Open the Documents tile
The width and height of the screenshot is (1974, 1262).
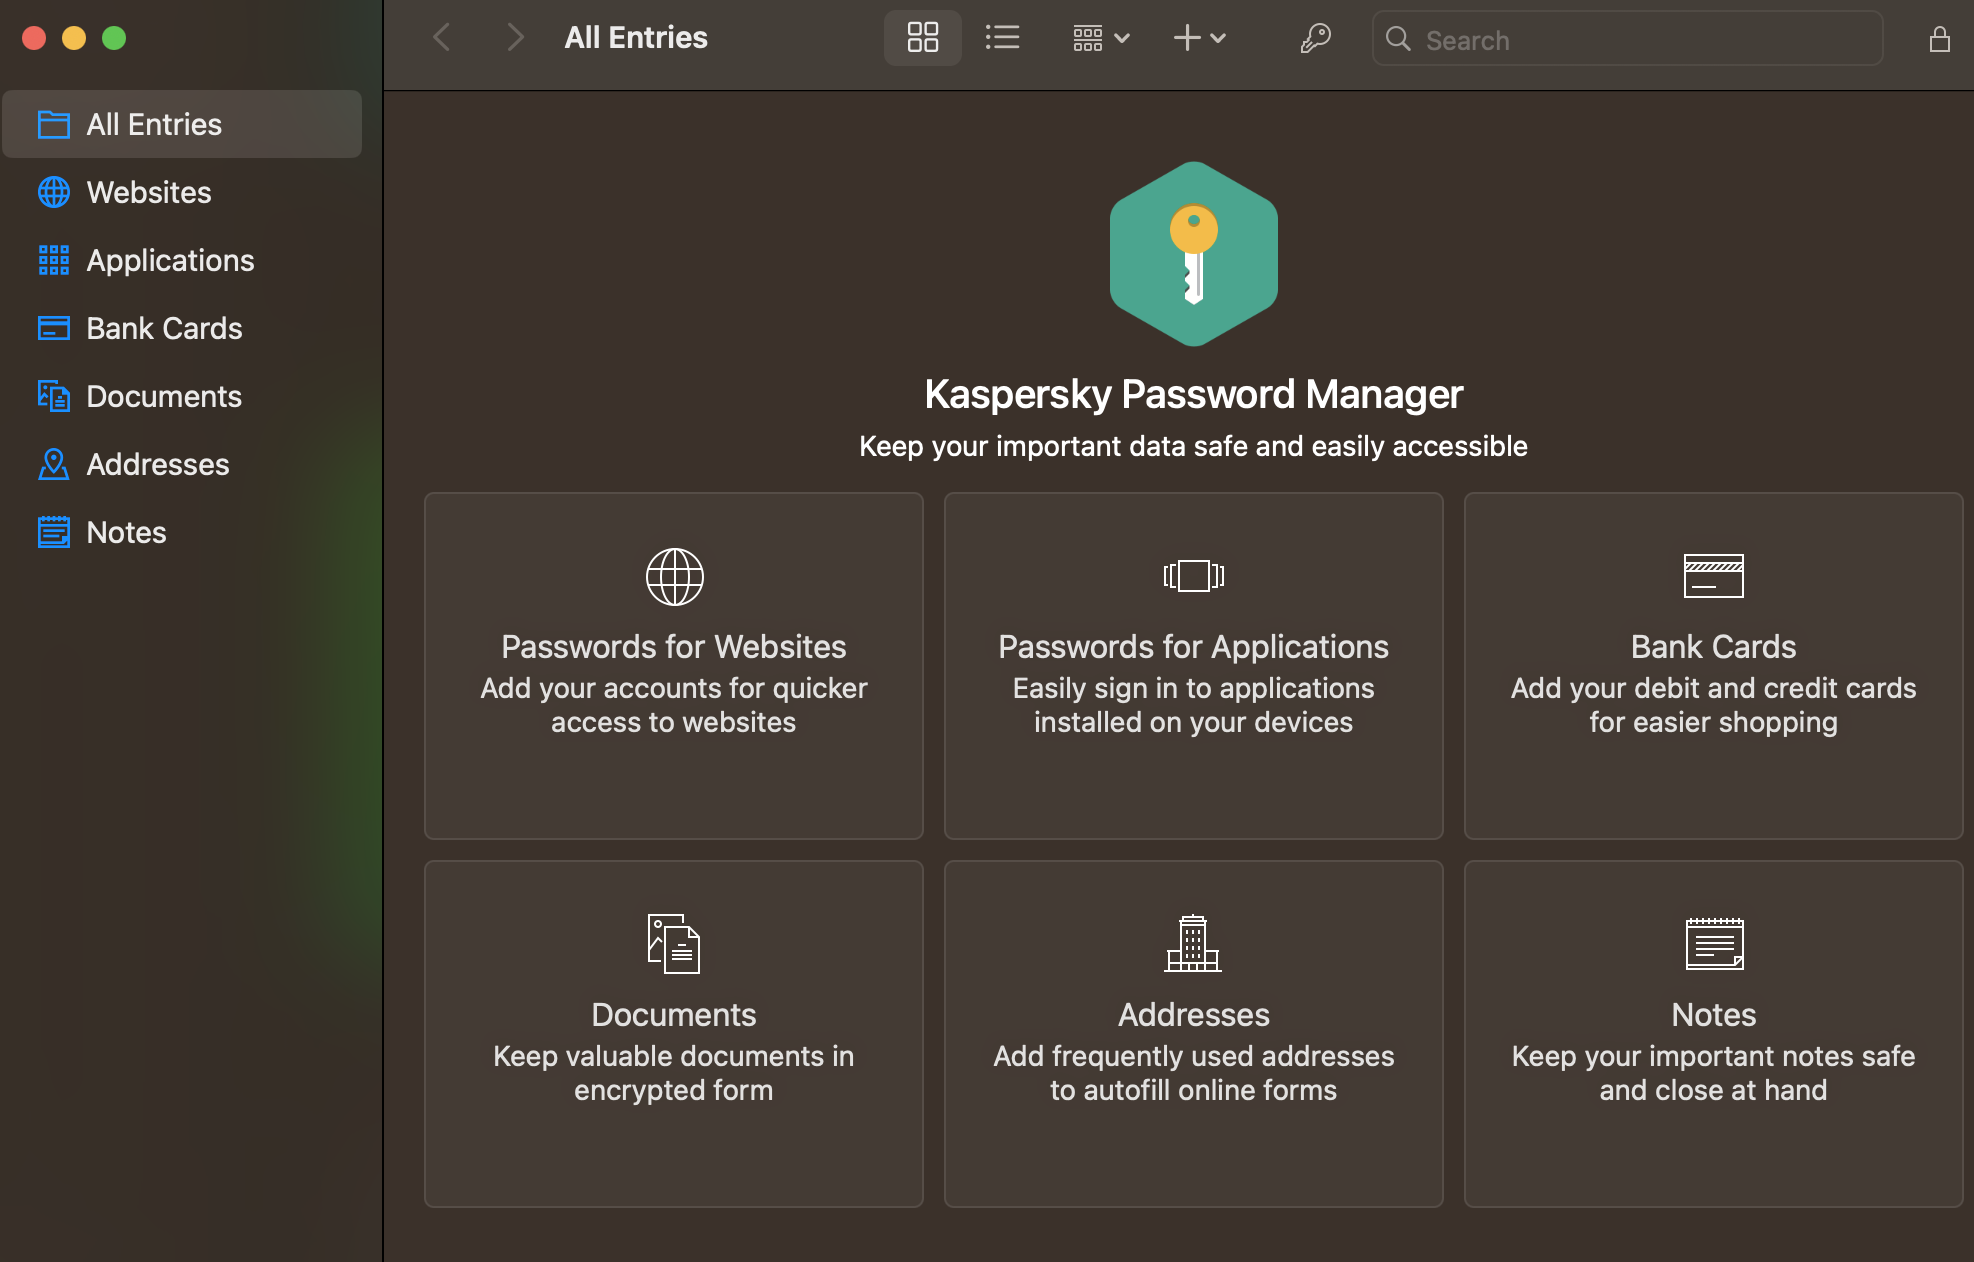pyautogui.click(x=674, y=1034)
